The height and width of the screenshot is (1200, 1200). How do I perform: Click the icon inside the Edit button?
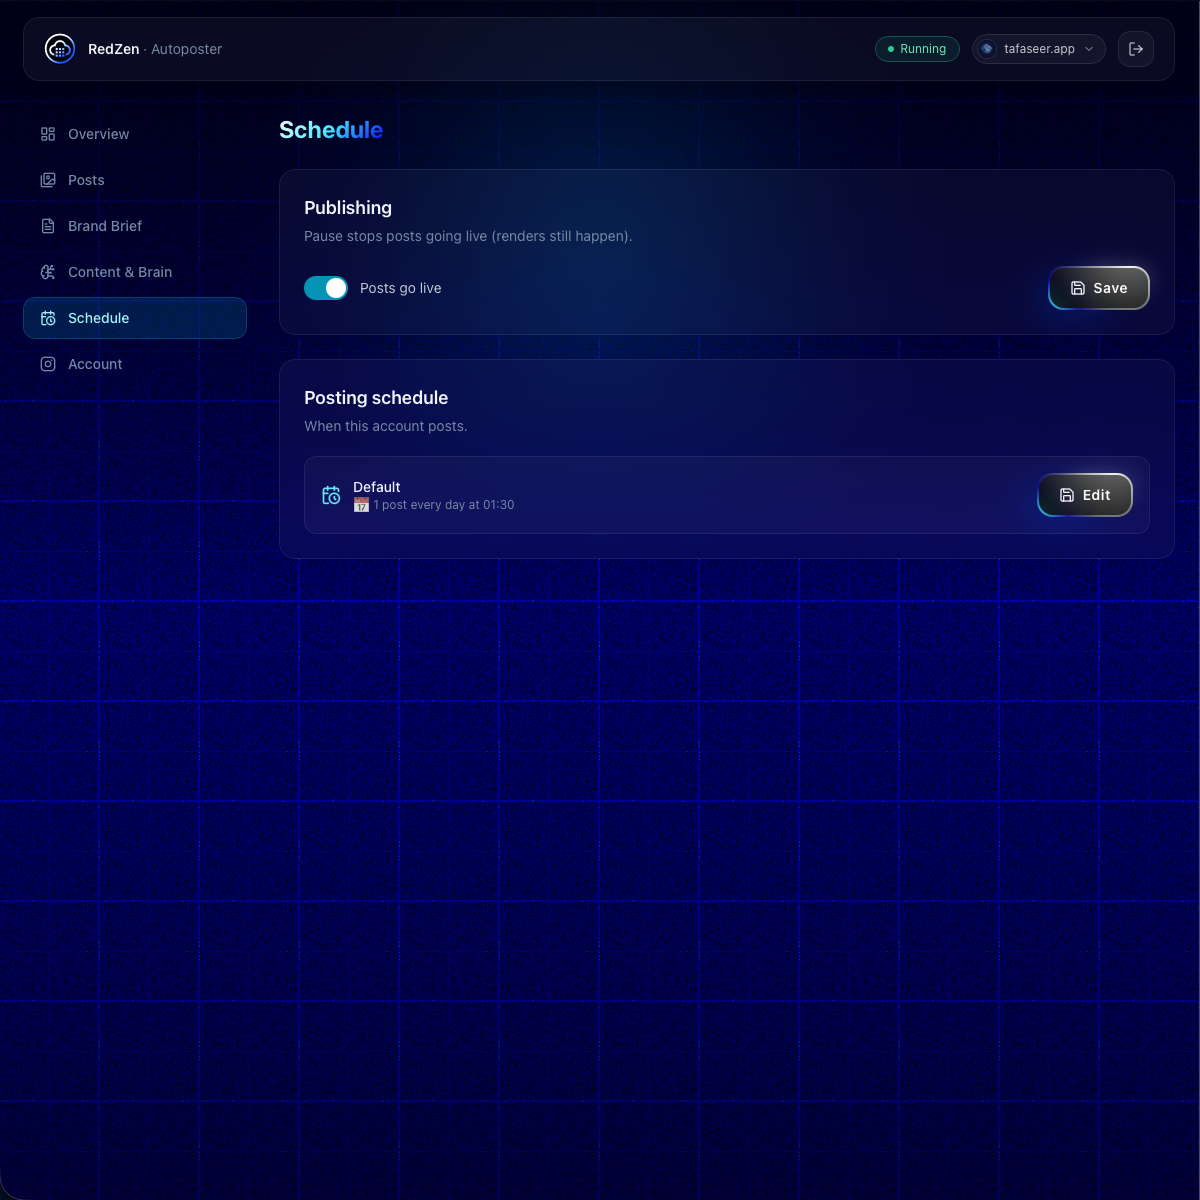point(1067,495)
